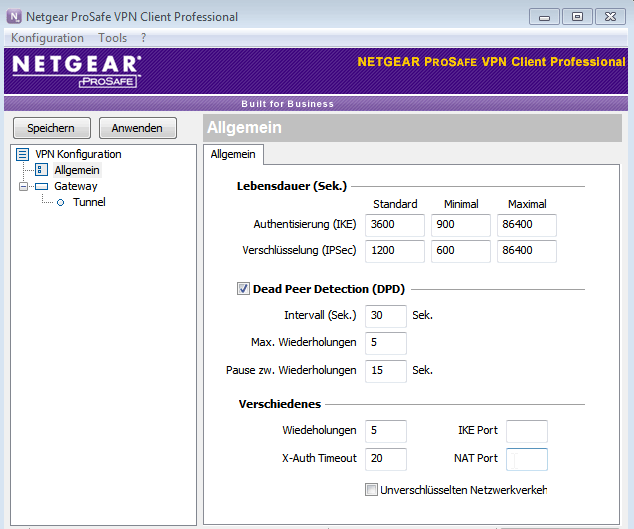Select Allgemein in the tree
This screenshot has width=634, height=529.
coord(77,170)
